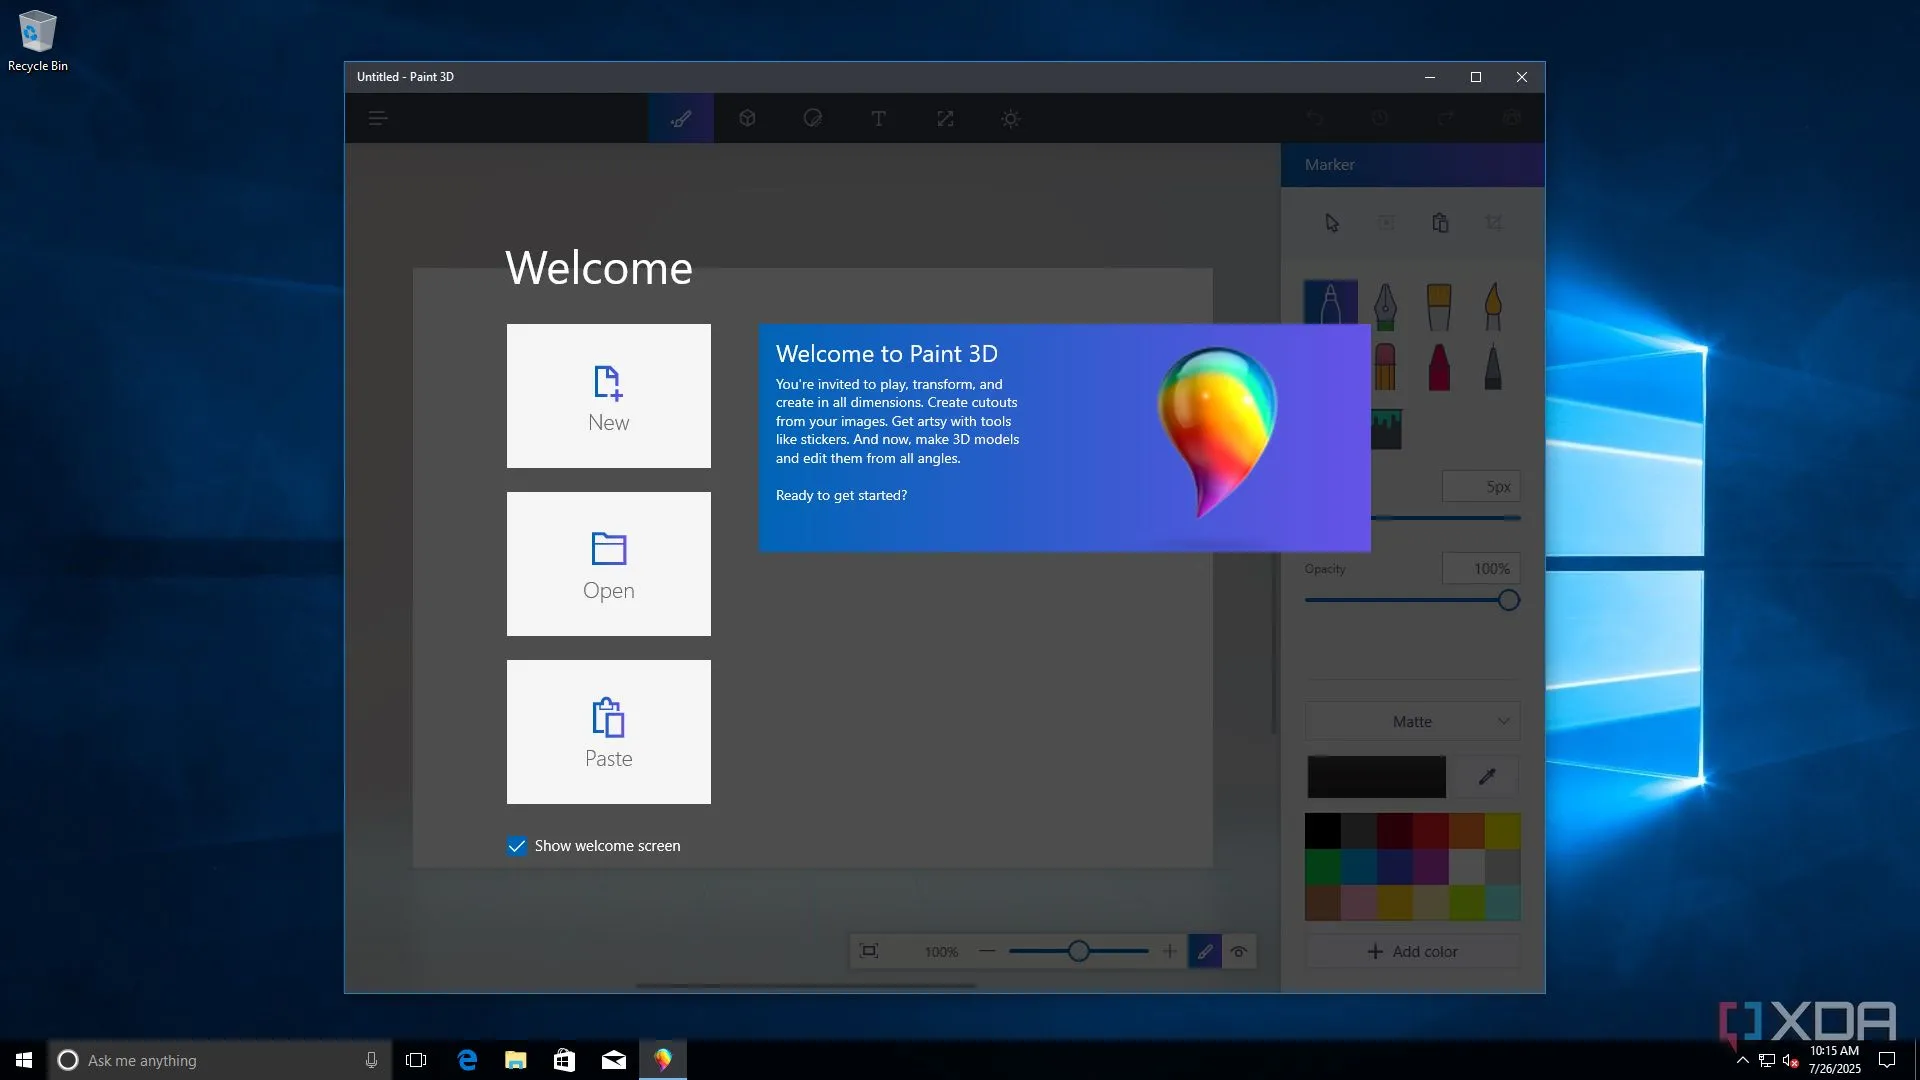Adjust the Opacity slider handle

[1509, 600]
